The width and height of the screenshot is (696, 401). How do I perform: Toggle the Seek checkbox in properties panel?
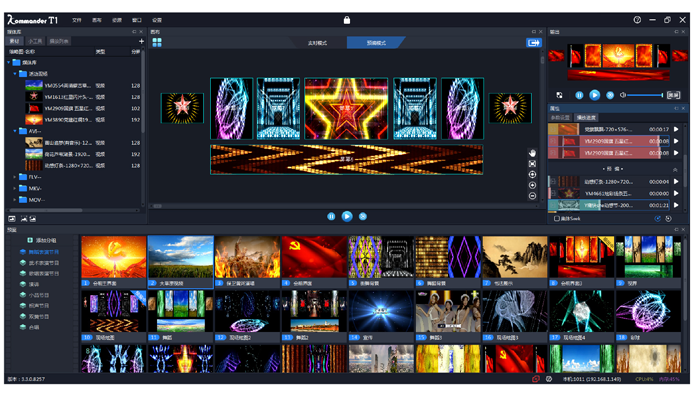(557, 218)
